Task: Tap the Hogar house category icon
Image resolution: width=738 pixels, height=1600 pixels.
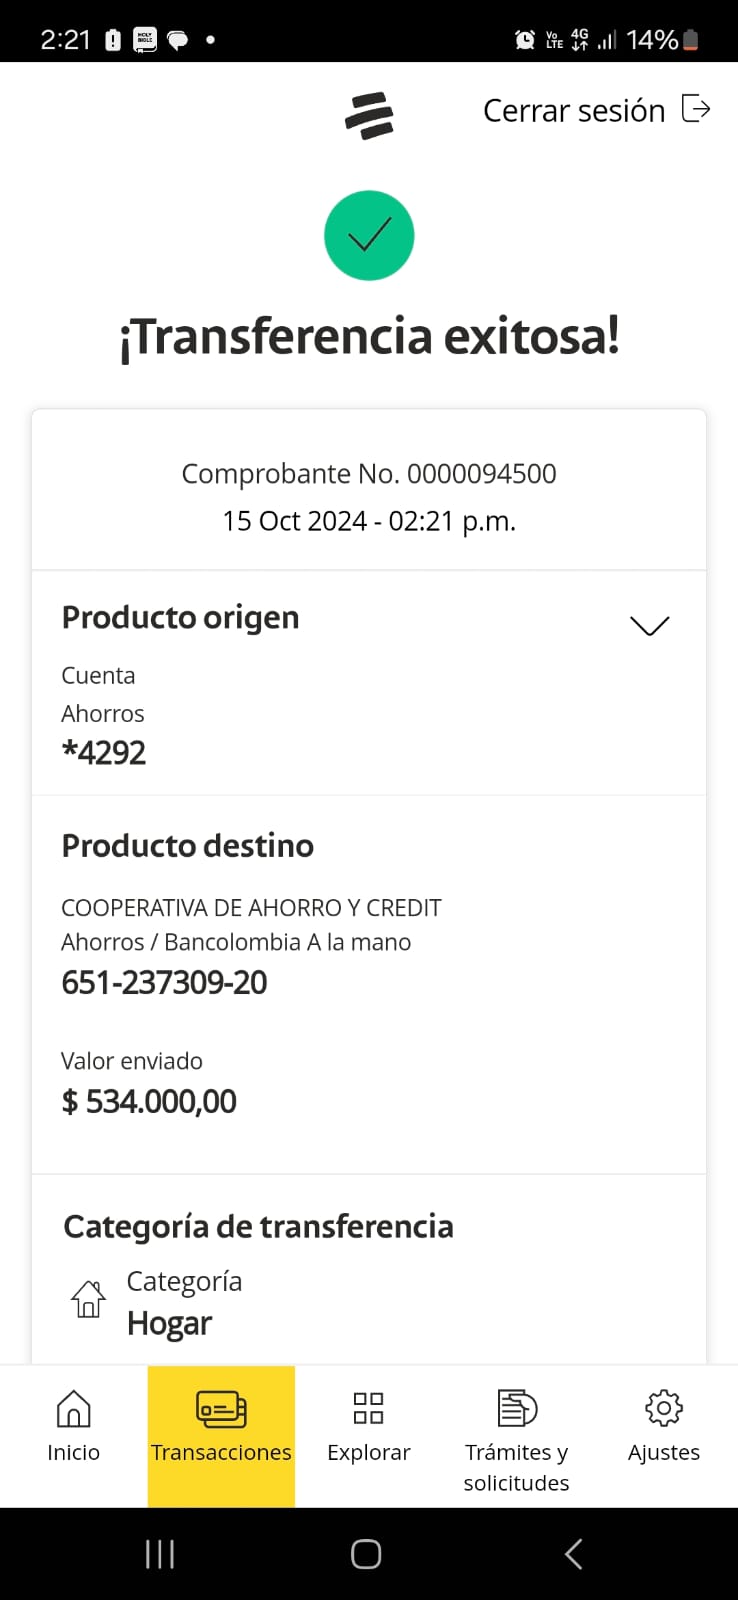Action: pyautogui.click(x=88, y=1299)
